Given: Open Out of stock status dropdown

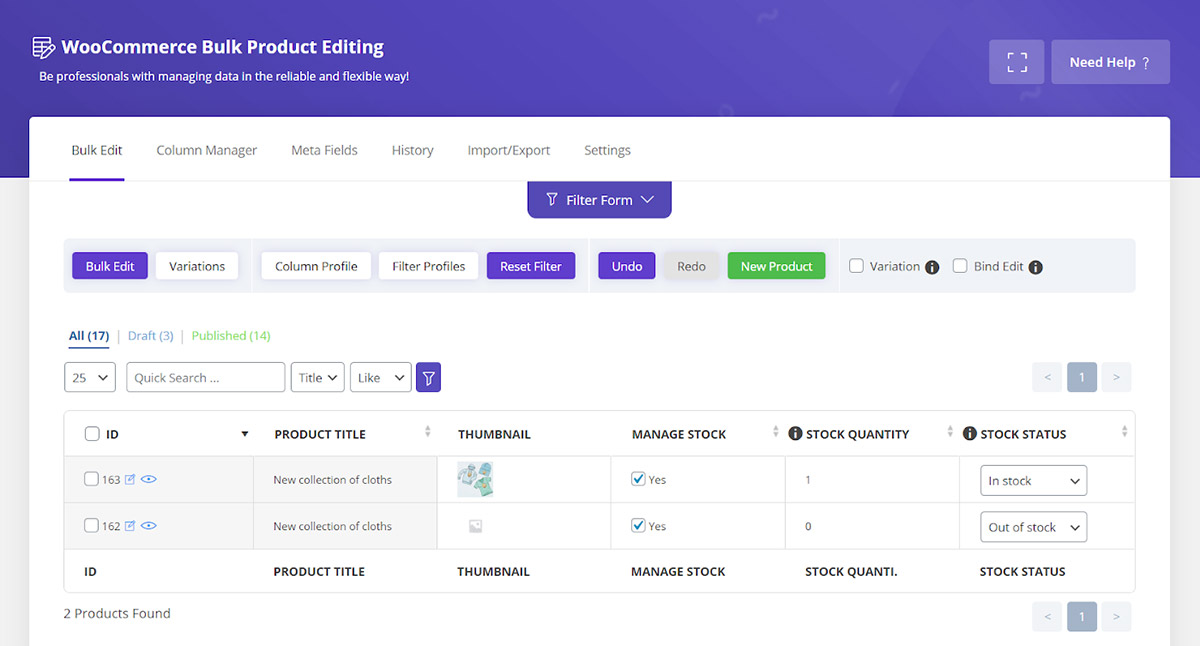Looking at the screenshot, I should tap(1033, 527).
